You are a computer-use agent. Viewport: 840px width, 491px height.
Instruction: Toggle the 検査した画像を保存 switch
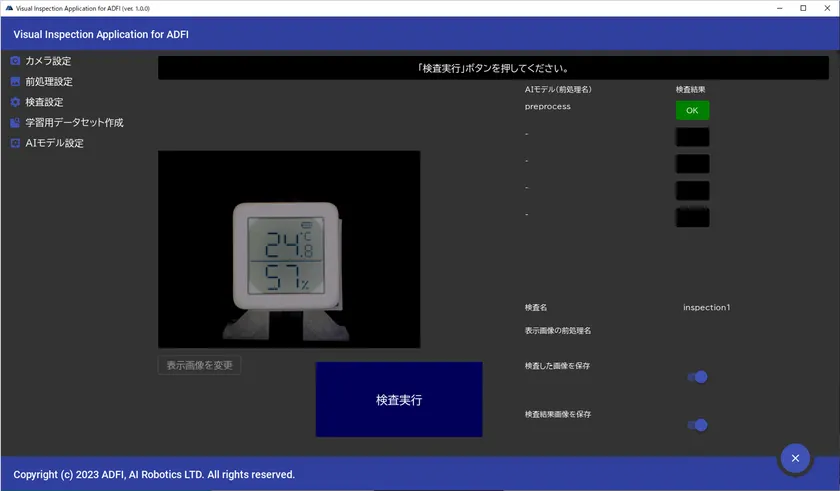[x=698, y=377]
